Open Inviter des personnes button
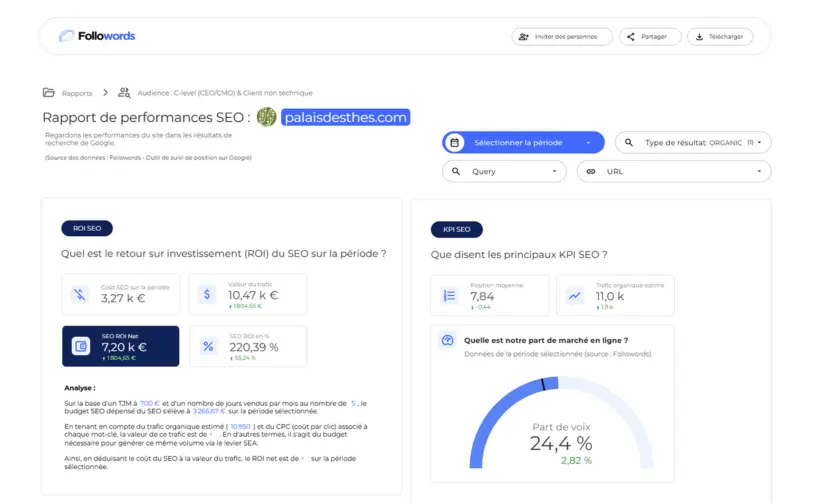The image size is (818, 503). click(x=562, y=37)
